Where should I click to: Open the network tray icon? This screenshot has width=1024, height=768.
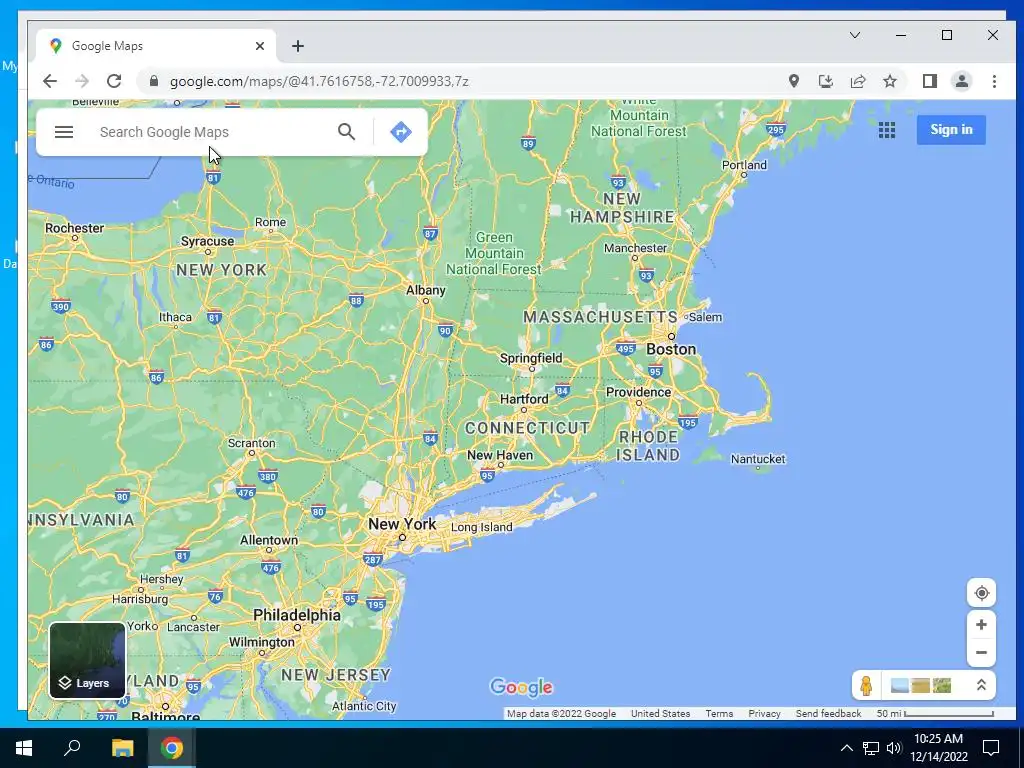point(871,748)
